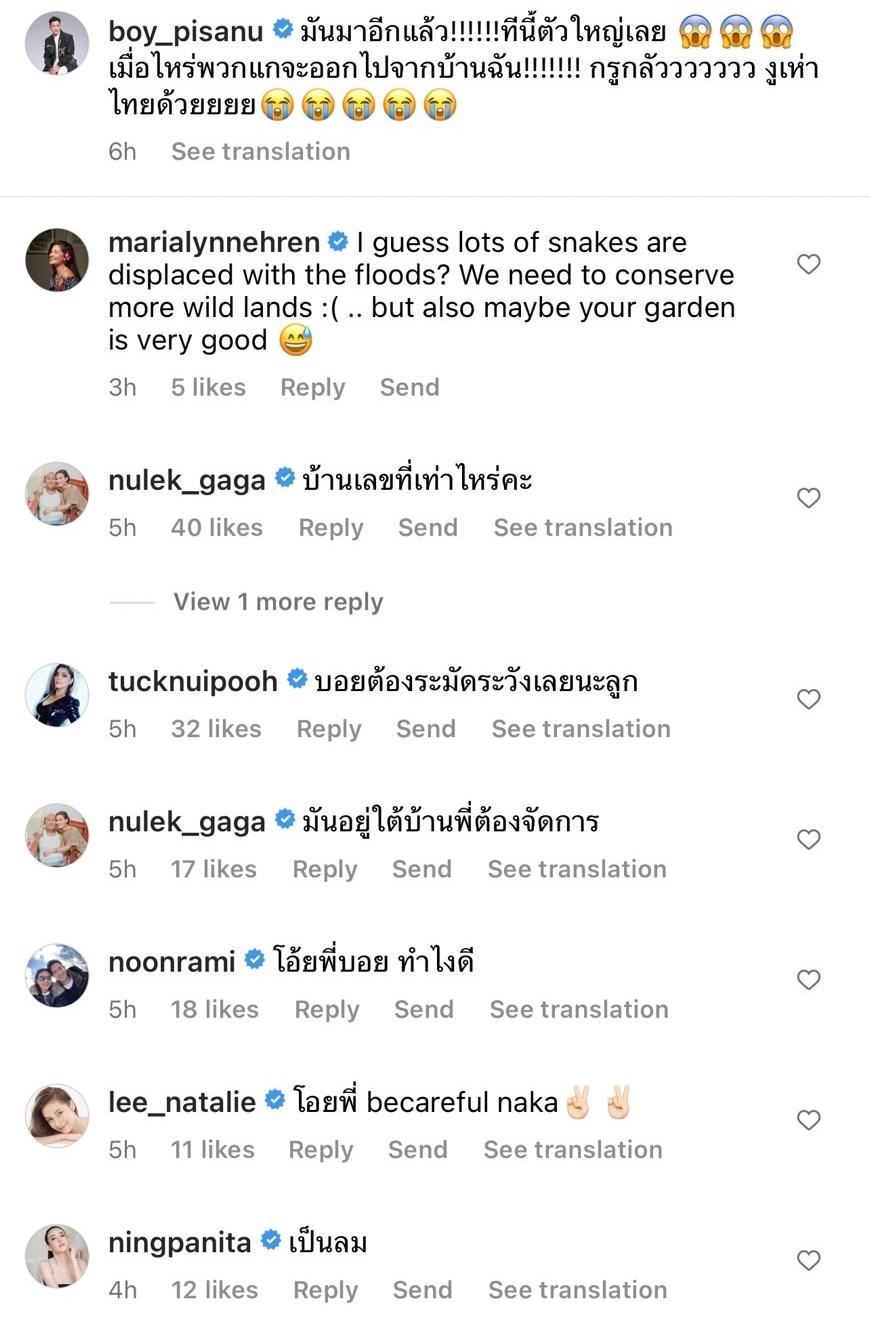Send ningpanita's comment
The width and height of the screenshot is (870, 1328).
422,1290
